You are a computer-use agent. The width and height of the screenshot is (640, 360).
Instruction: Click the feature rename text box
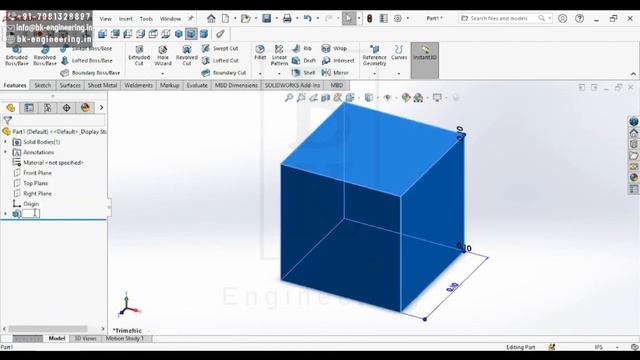click(x=31, y=213)
